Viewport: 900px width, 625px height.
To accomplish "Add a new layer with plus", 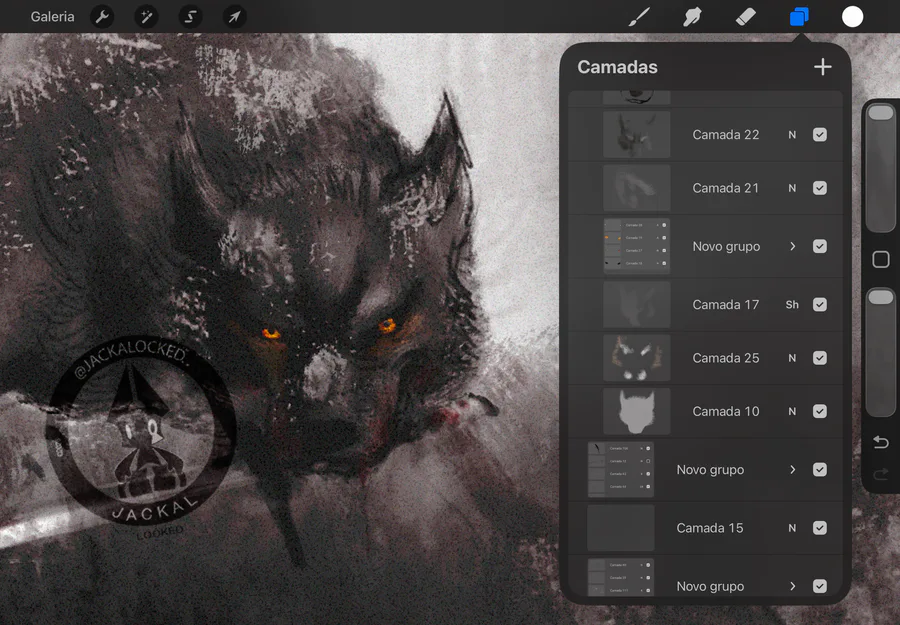I will point(823,67).
